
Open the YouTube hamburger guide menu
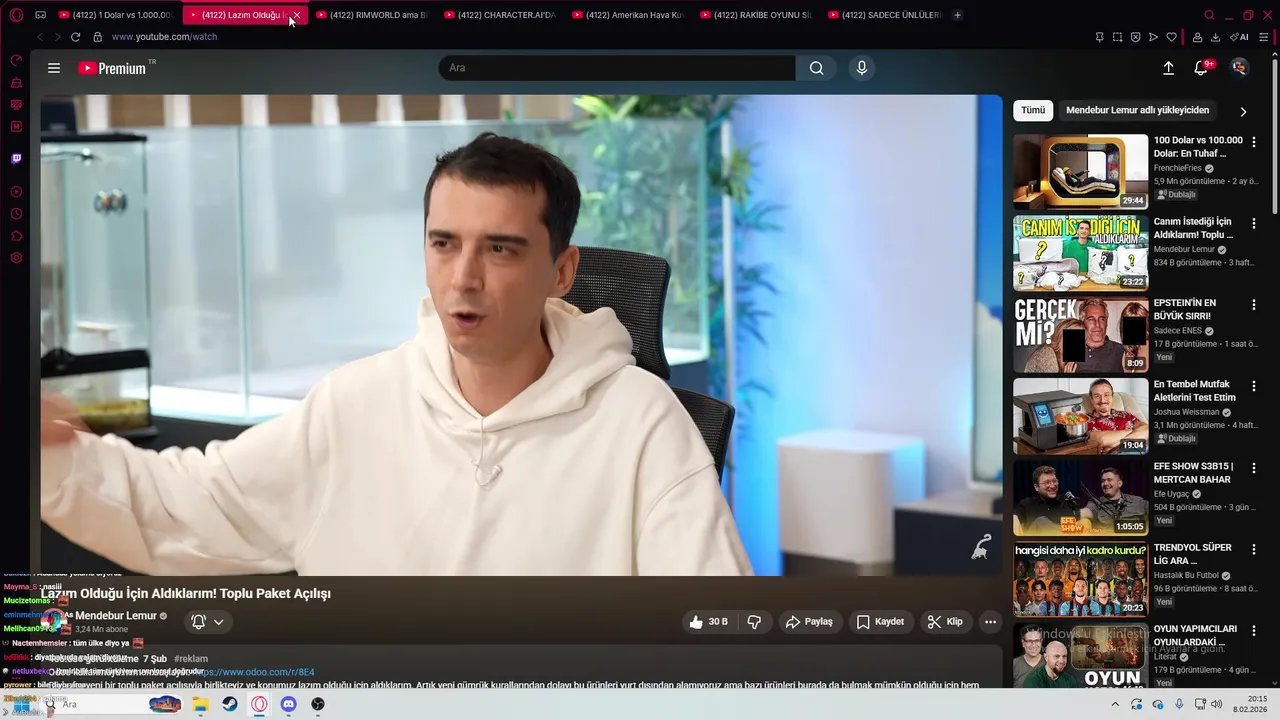pyautogui.click(x=54, y=68)
